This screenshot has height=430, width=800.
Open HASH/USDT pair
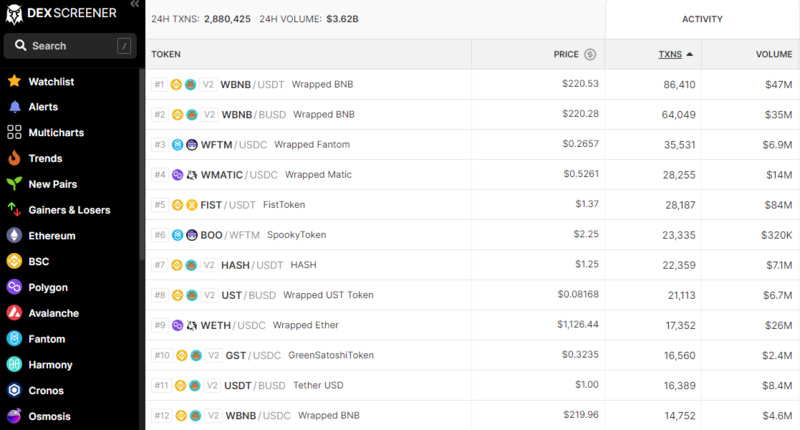472,265
